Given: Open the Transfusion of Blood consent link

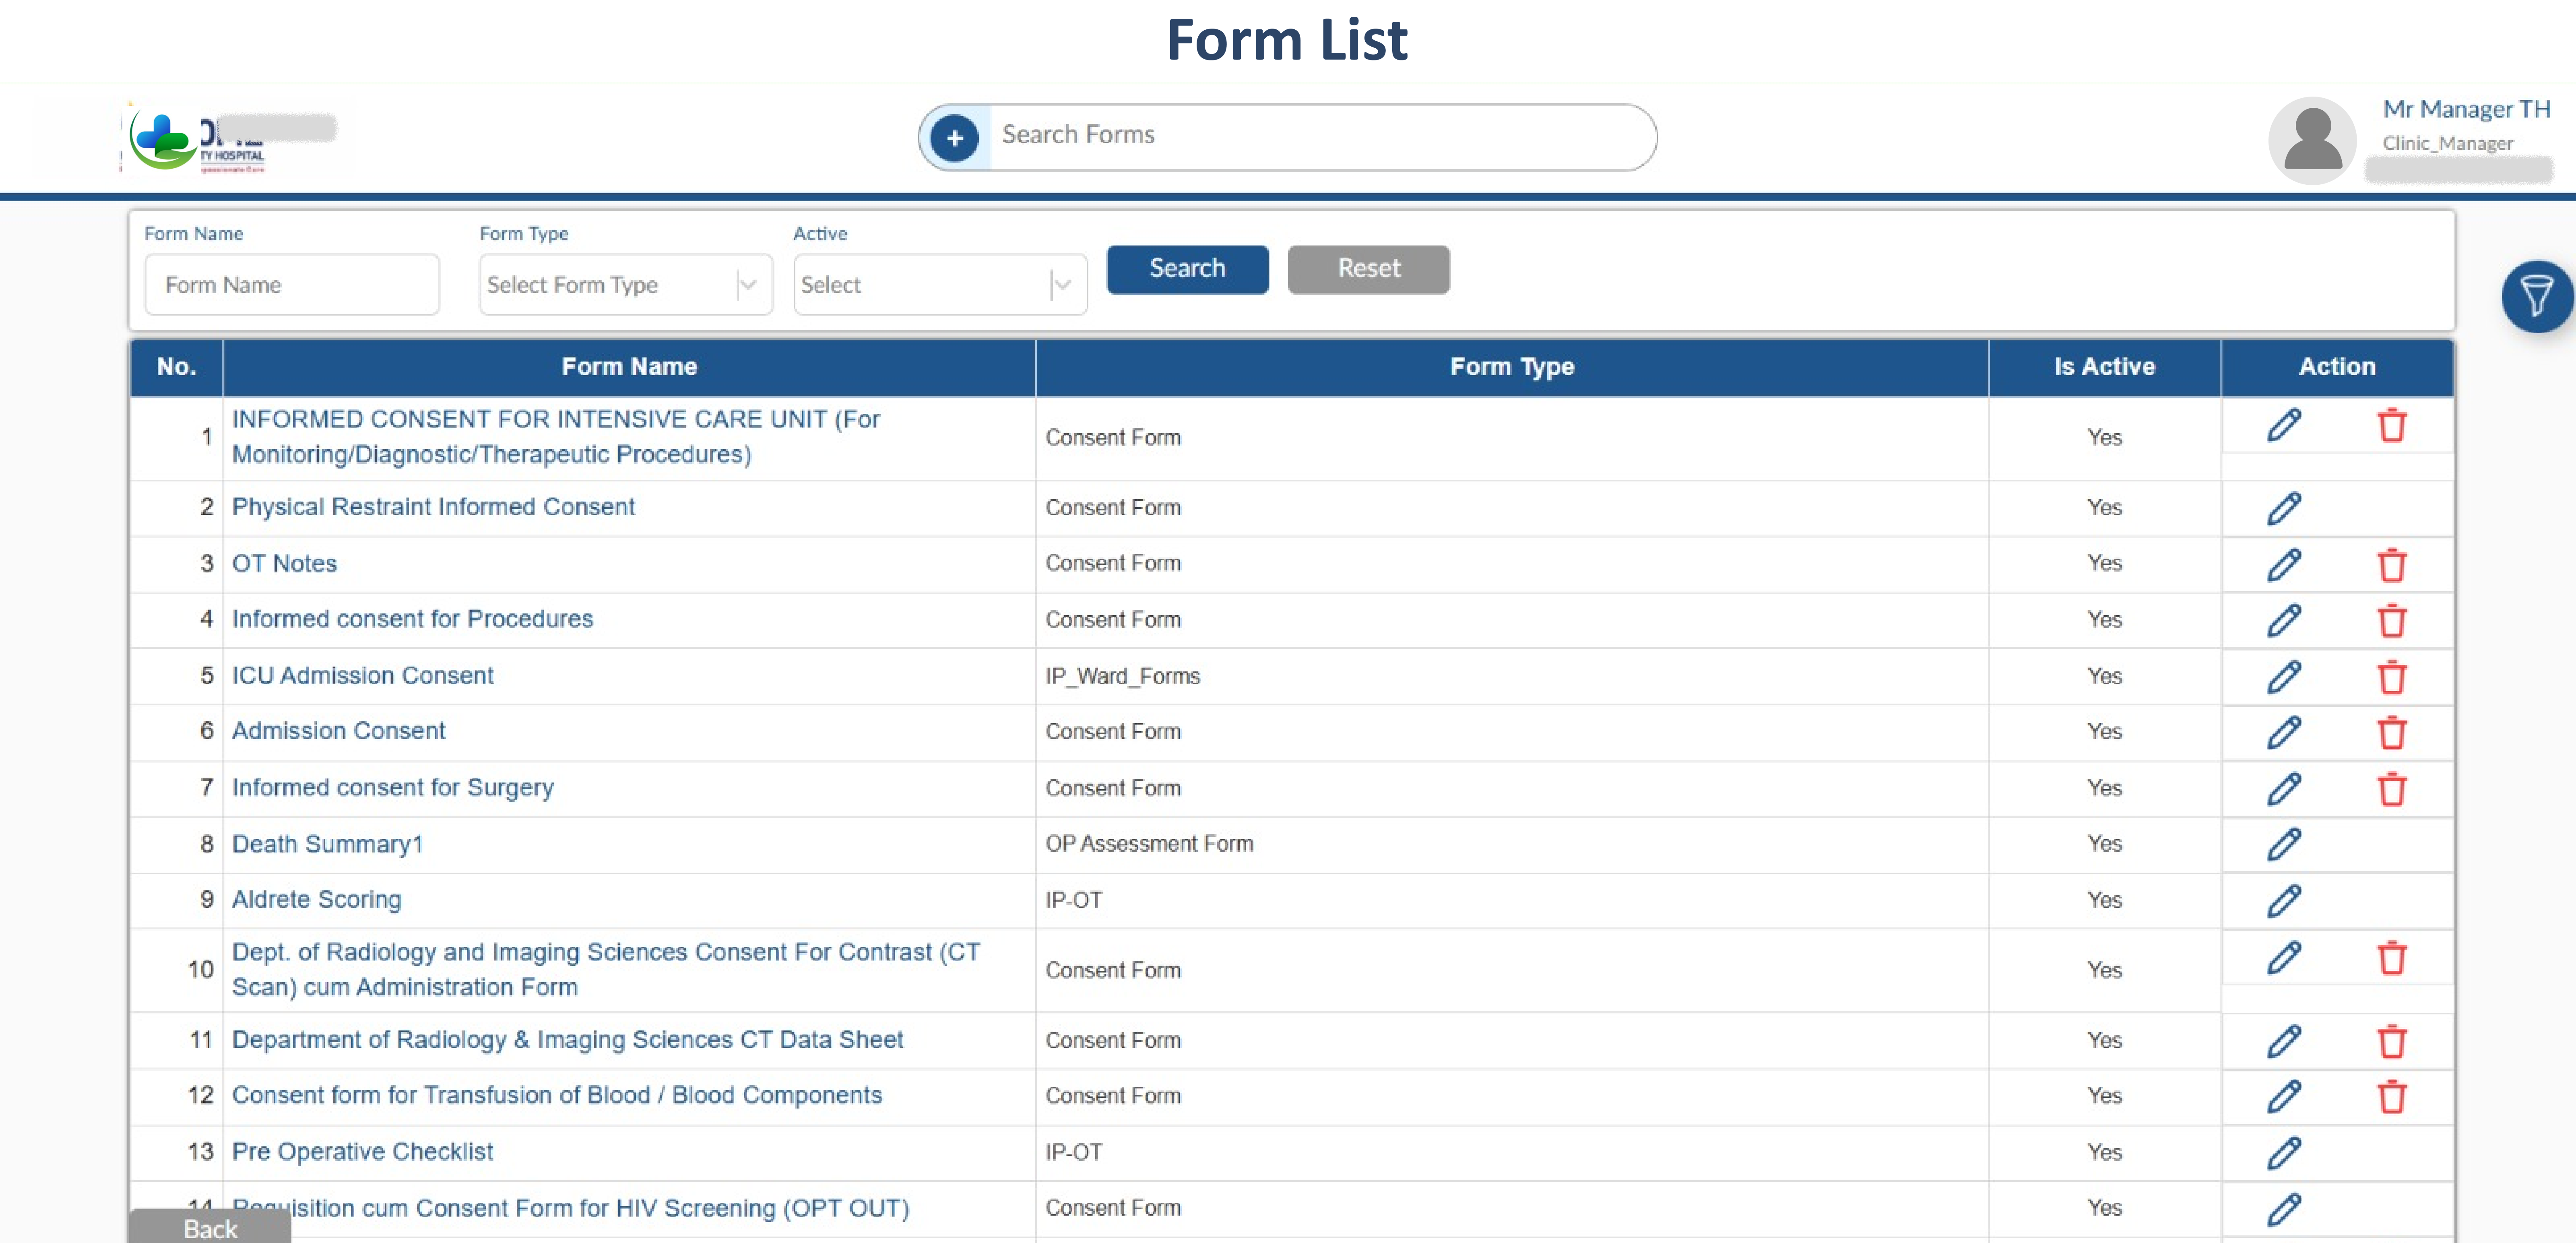Looking at the screenshot, I should [557, 1095].
